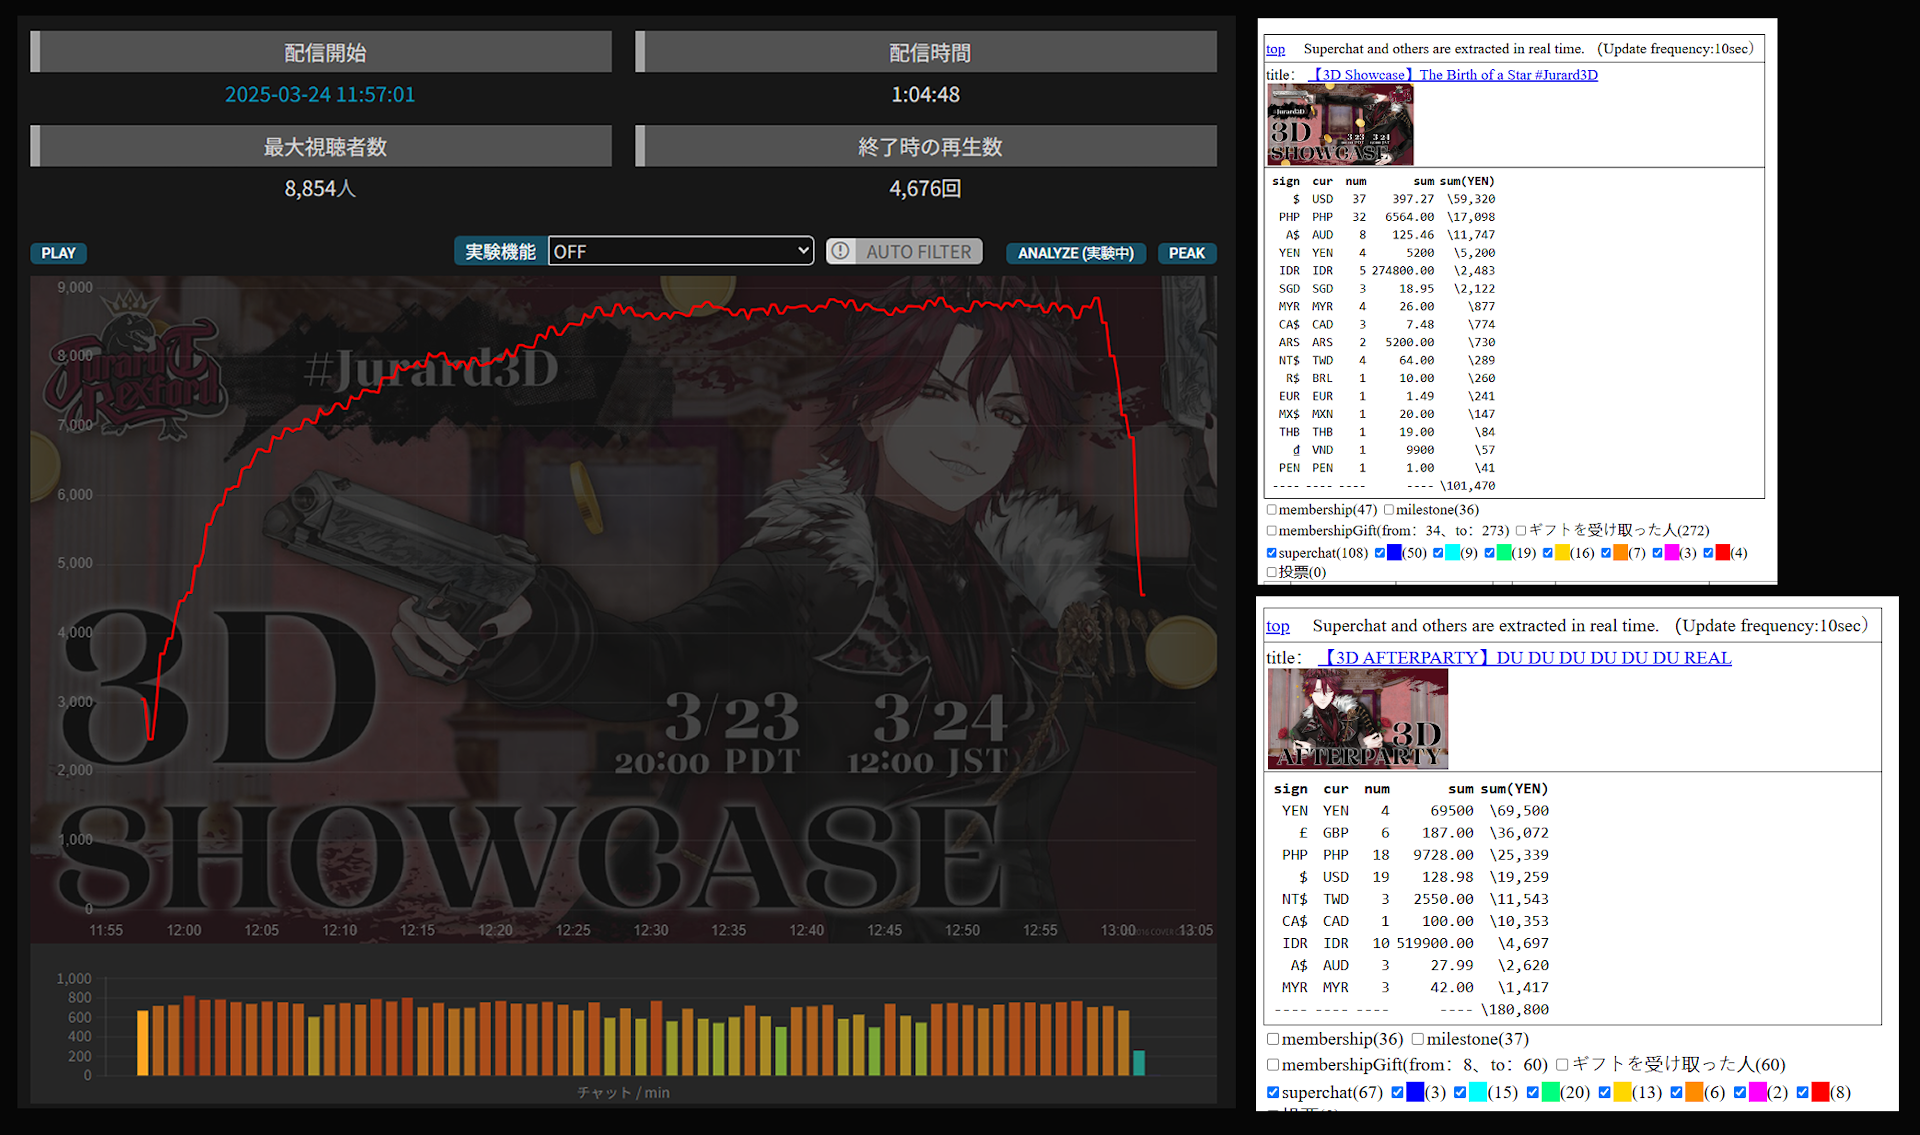1920x1135 pixels.
Task: Click the 12:30 time marker on the viewer chart
Action: tap(651, 930)
